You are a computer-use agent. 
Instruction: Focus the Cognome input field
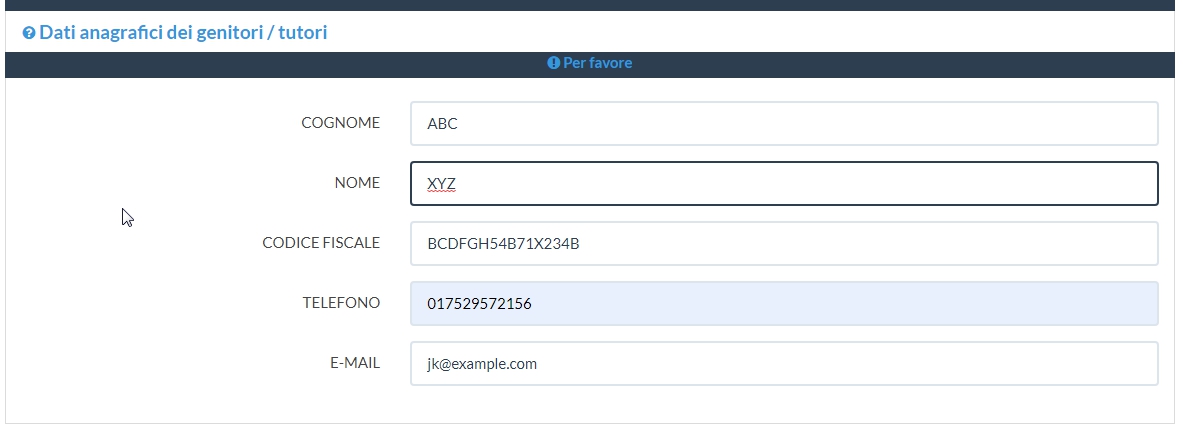point(783,124)
